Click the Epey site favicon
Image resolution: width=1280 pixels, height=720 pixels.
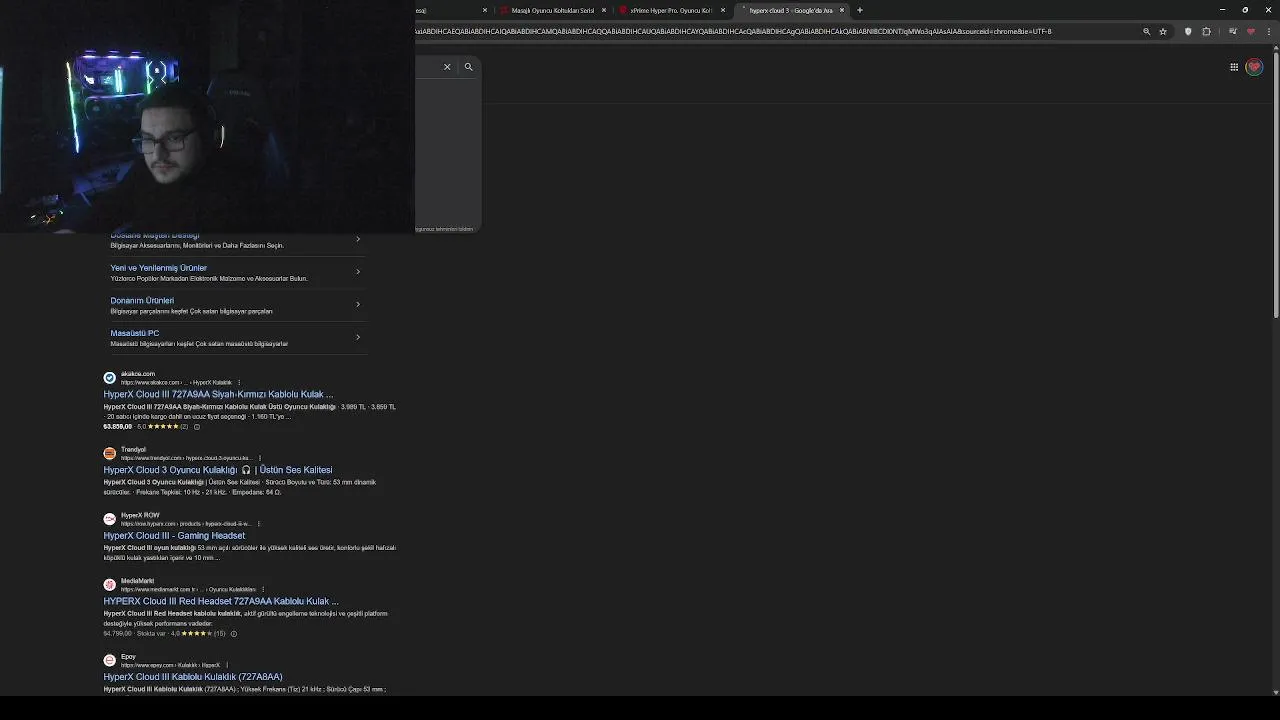coord(109,660)
